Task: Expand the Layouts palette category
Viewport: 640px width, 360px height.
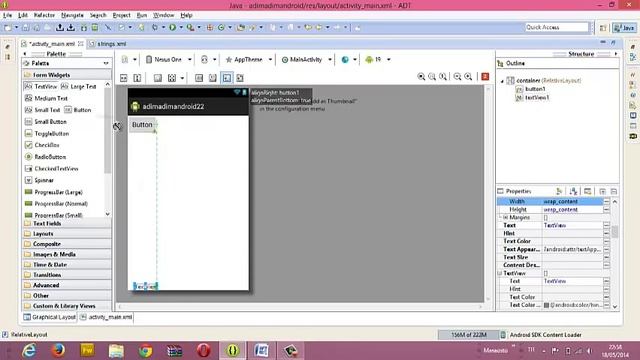Action: 67,234
